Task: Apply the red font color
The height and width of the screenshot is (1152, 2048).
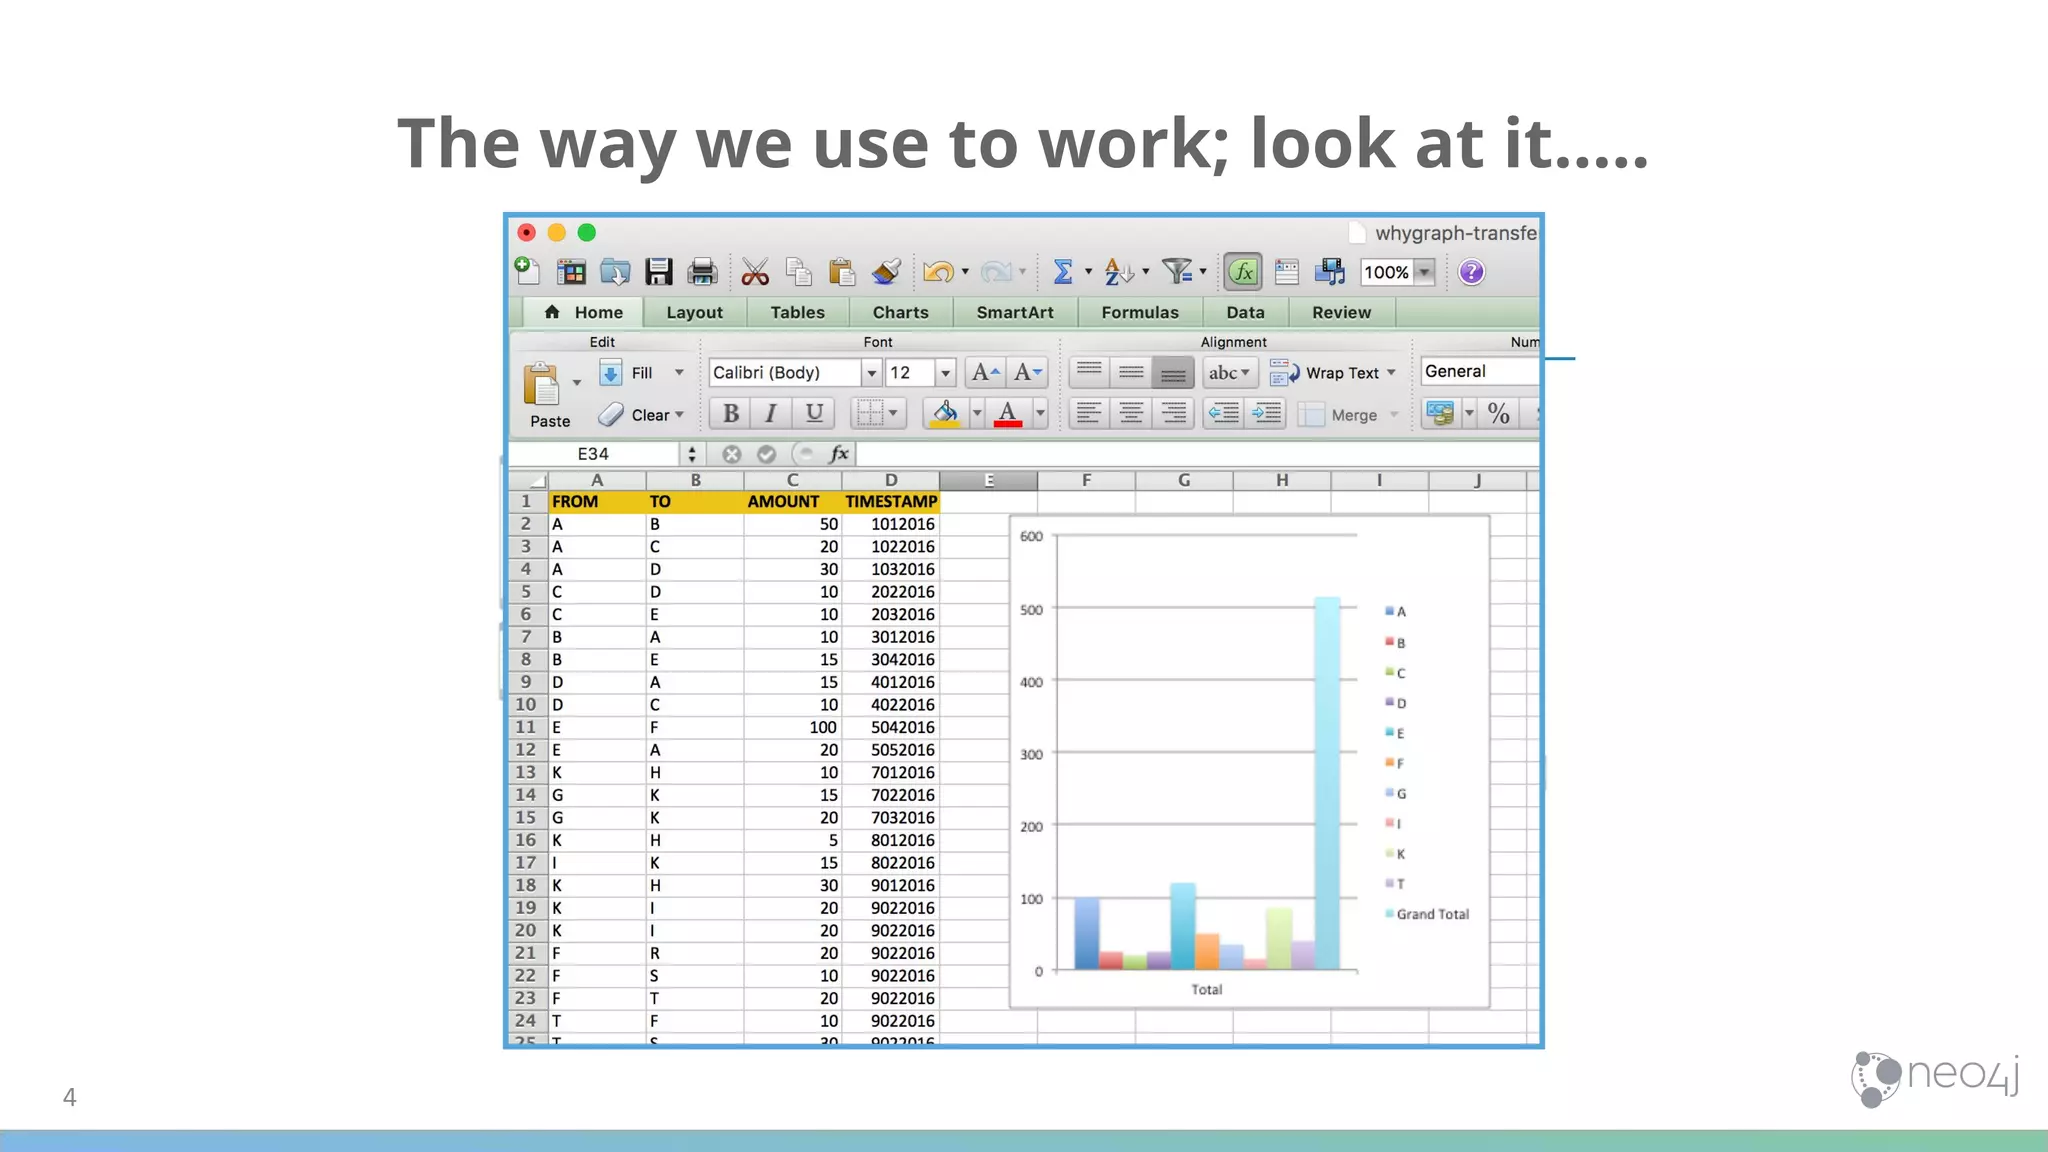Action: tap(1008, 413)
